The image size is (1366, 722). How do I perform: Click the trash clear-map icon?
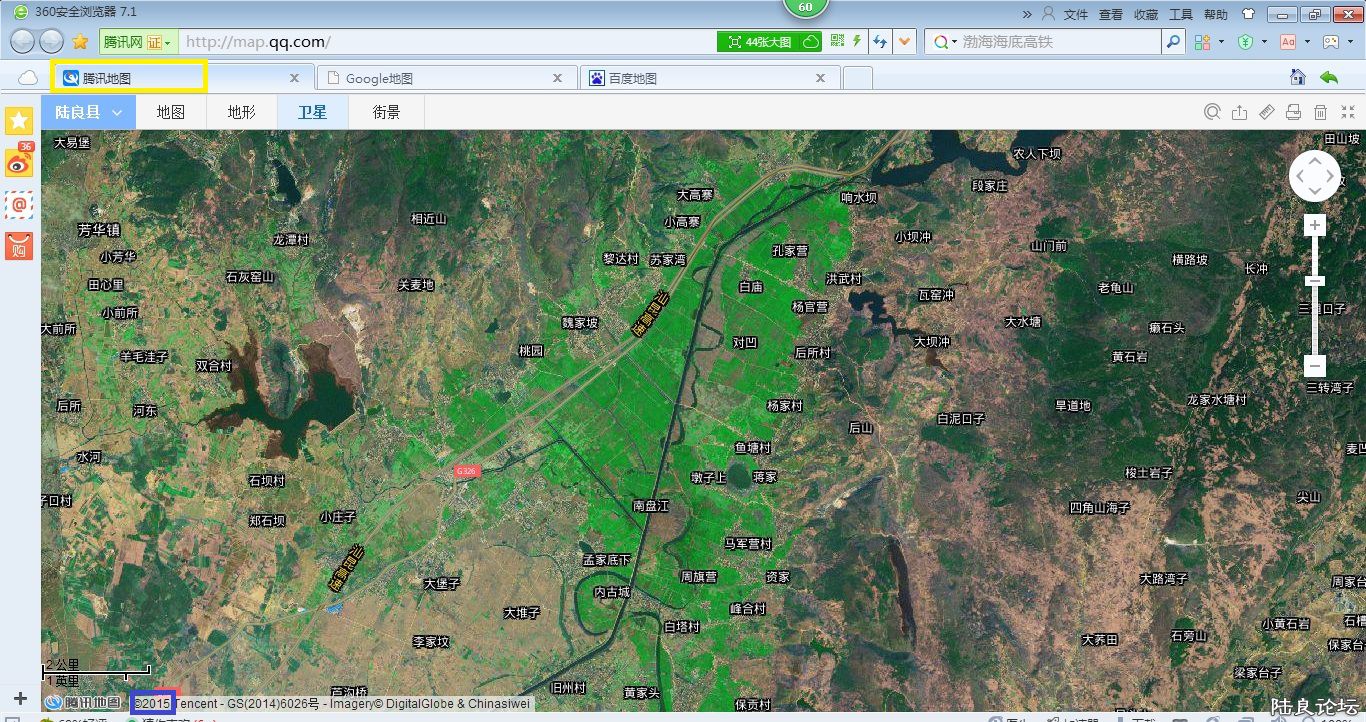click(x=1320, y=112)
